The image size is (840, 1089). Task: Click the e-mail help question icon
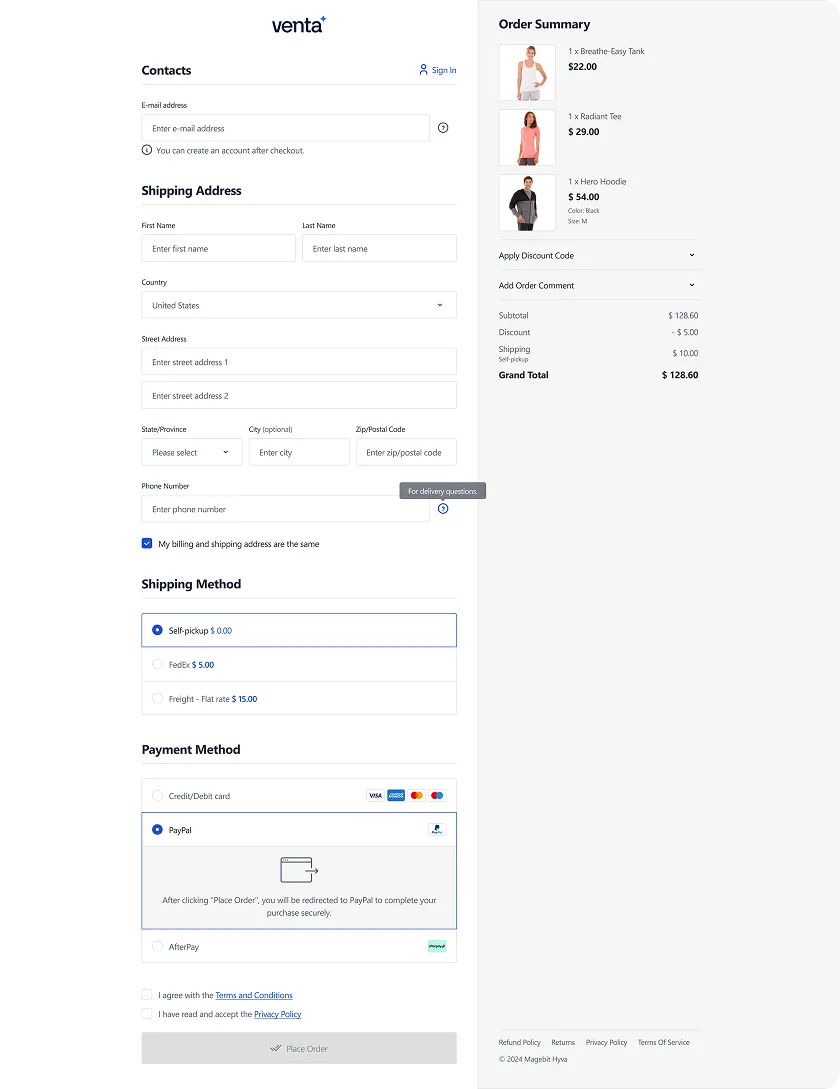(443, 128)
